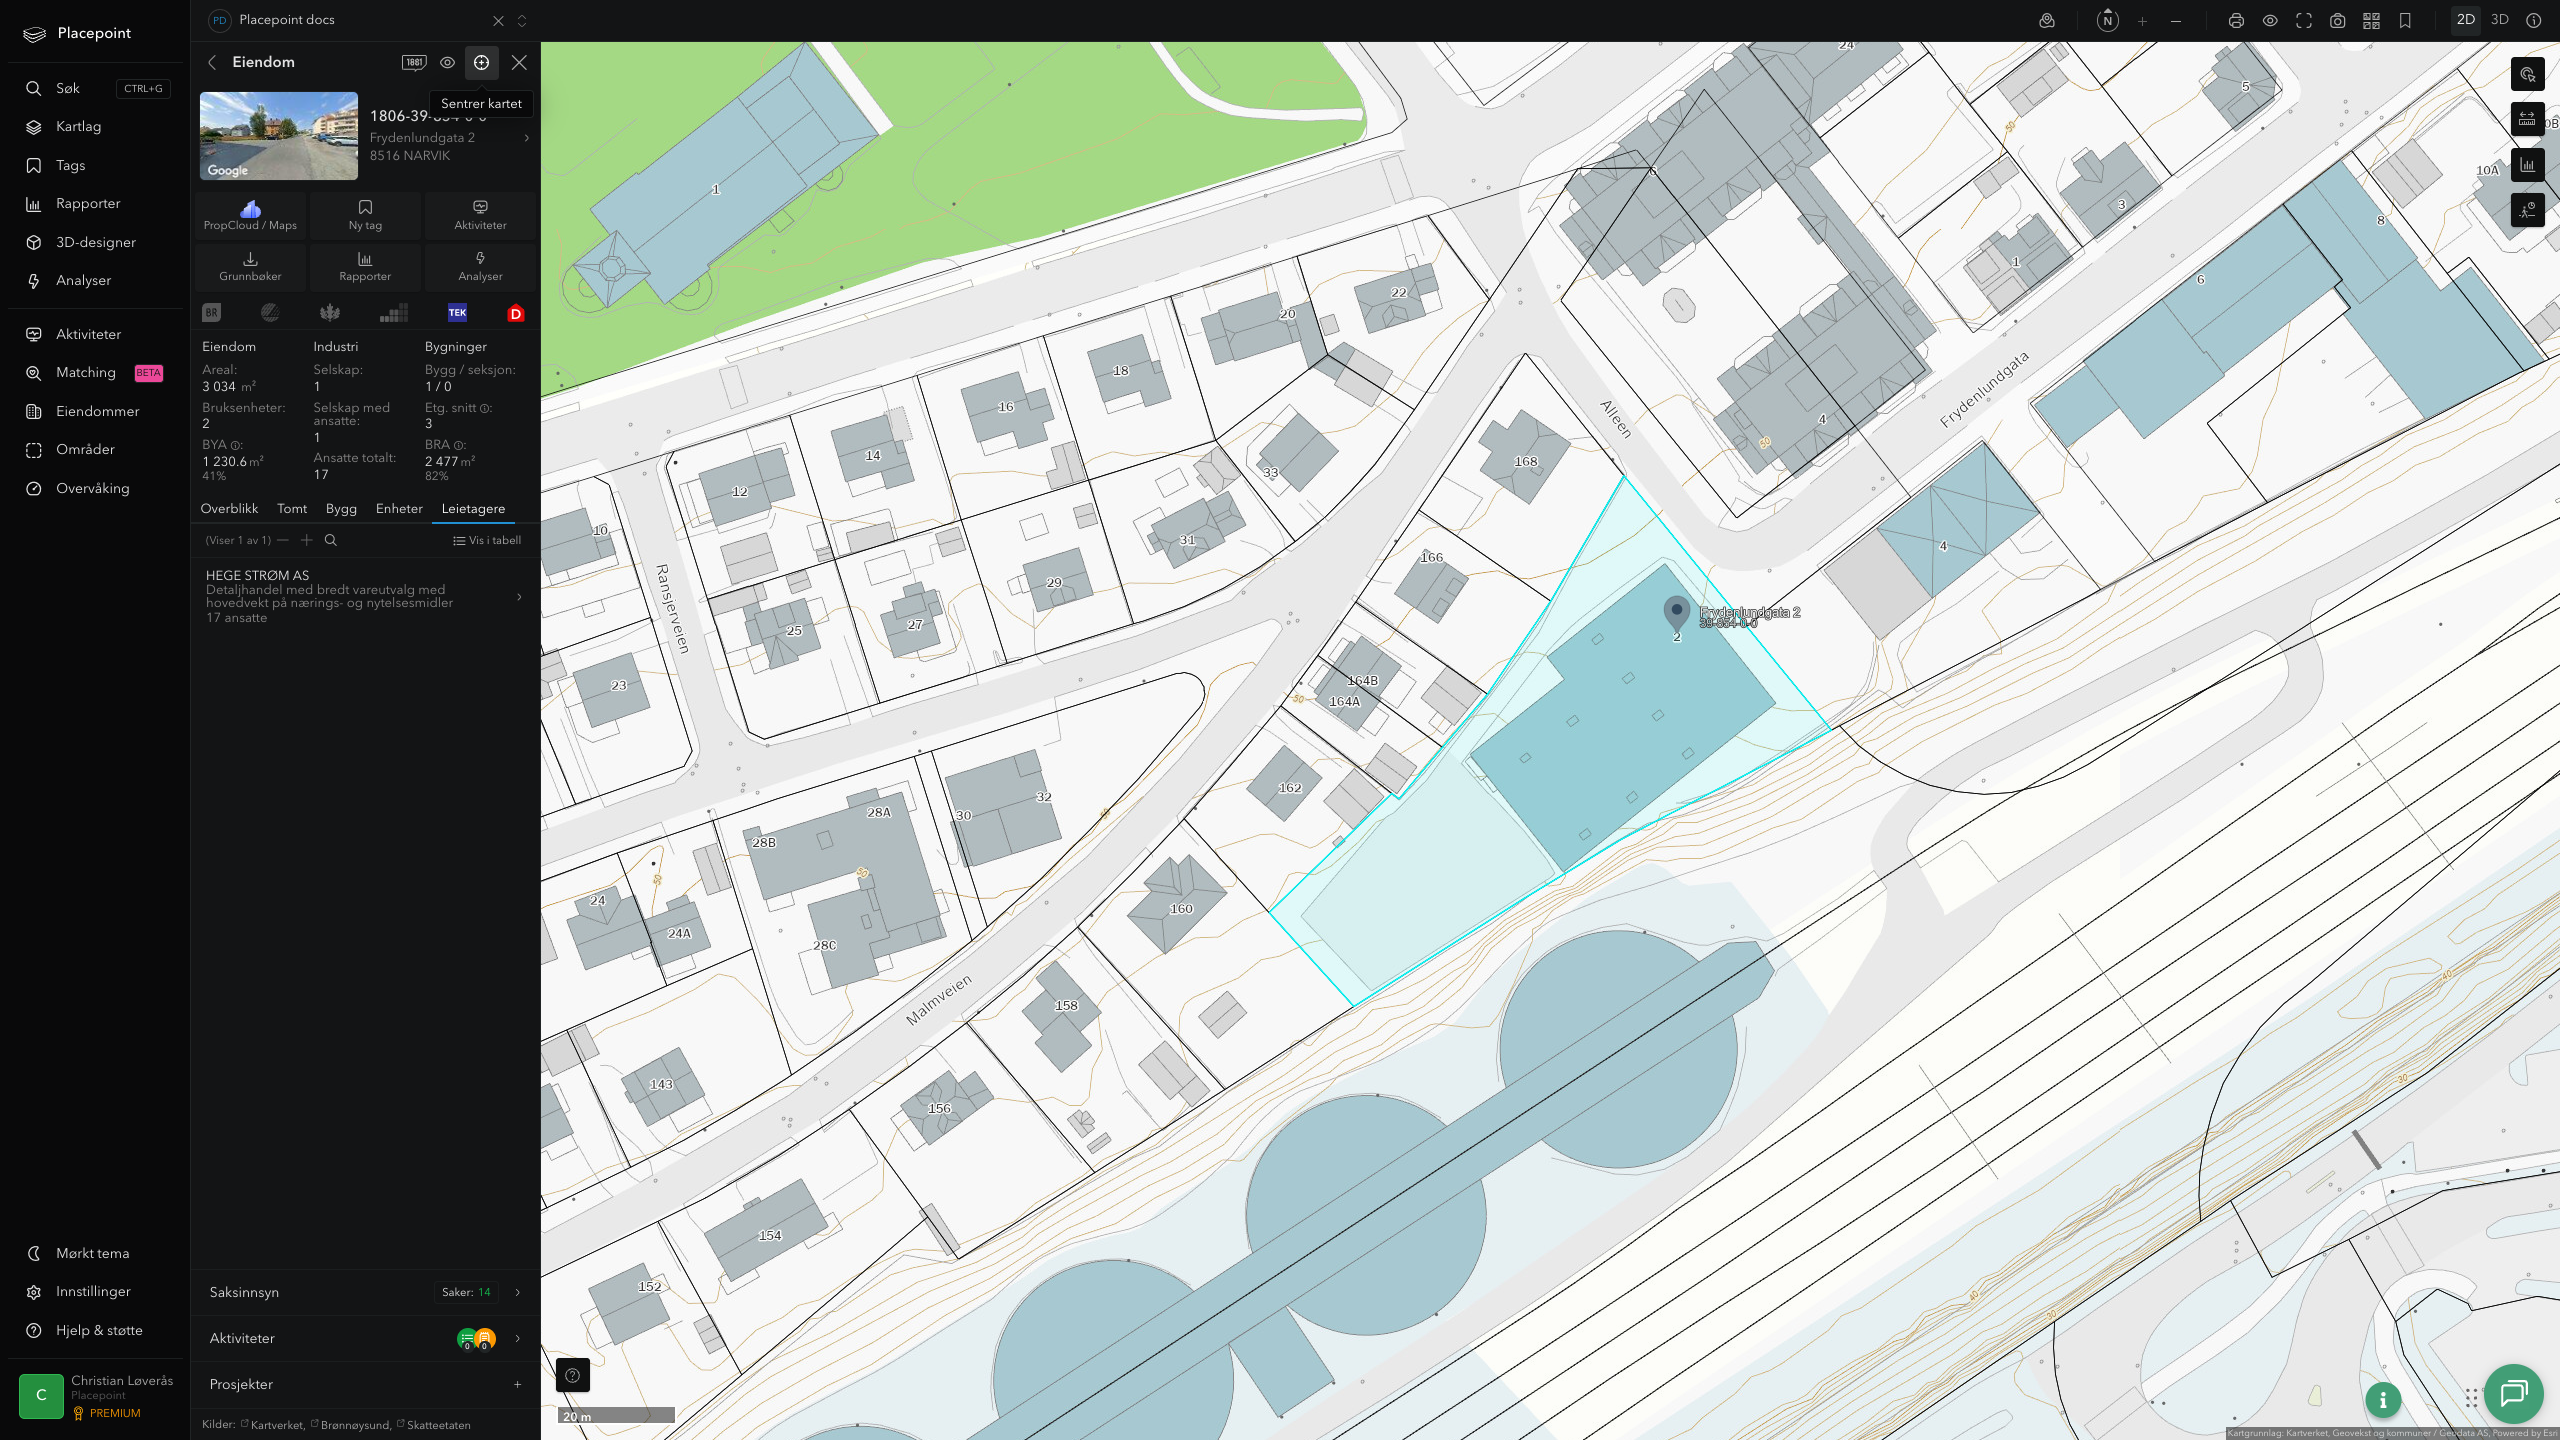2560x1440 pixels.
Task: Open the QR code icon
Action: click(2371, 21)
